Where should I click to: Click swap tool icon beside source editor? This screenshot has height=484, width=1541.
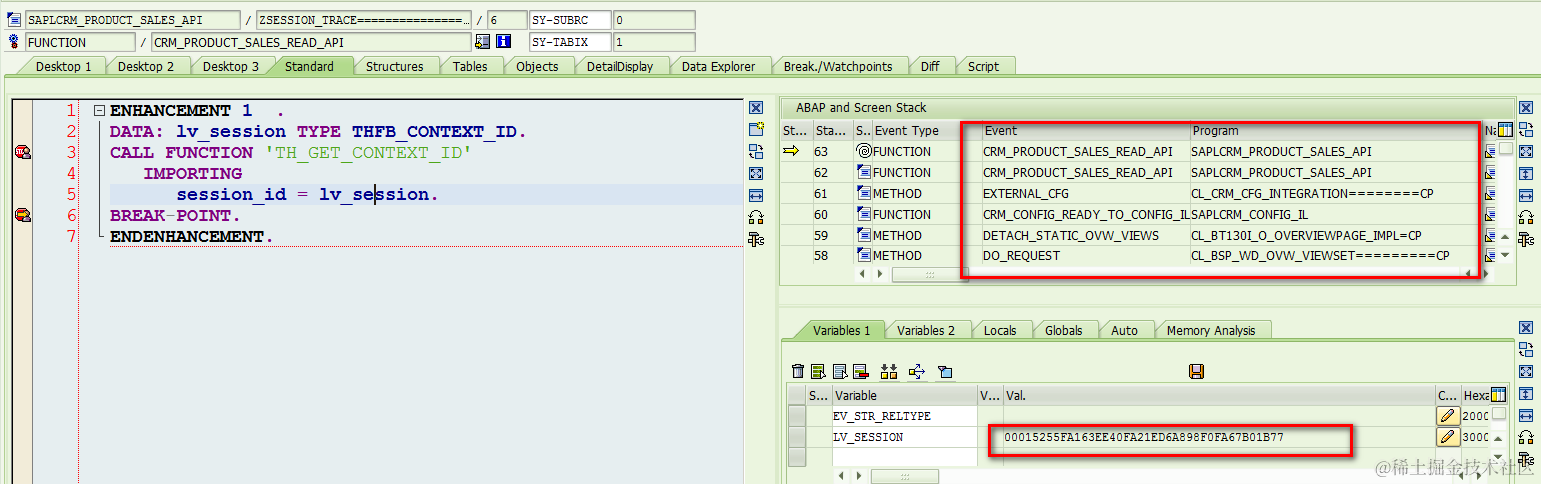[756, 152]
